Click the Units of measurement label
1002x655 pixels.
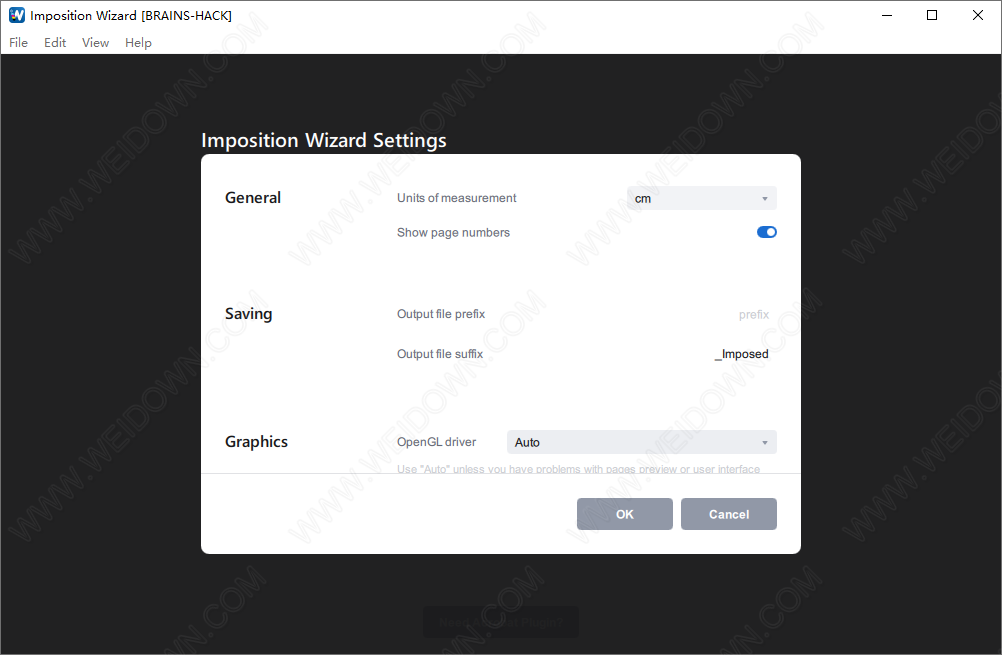click(456, 198)
